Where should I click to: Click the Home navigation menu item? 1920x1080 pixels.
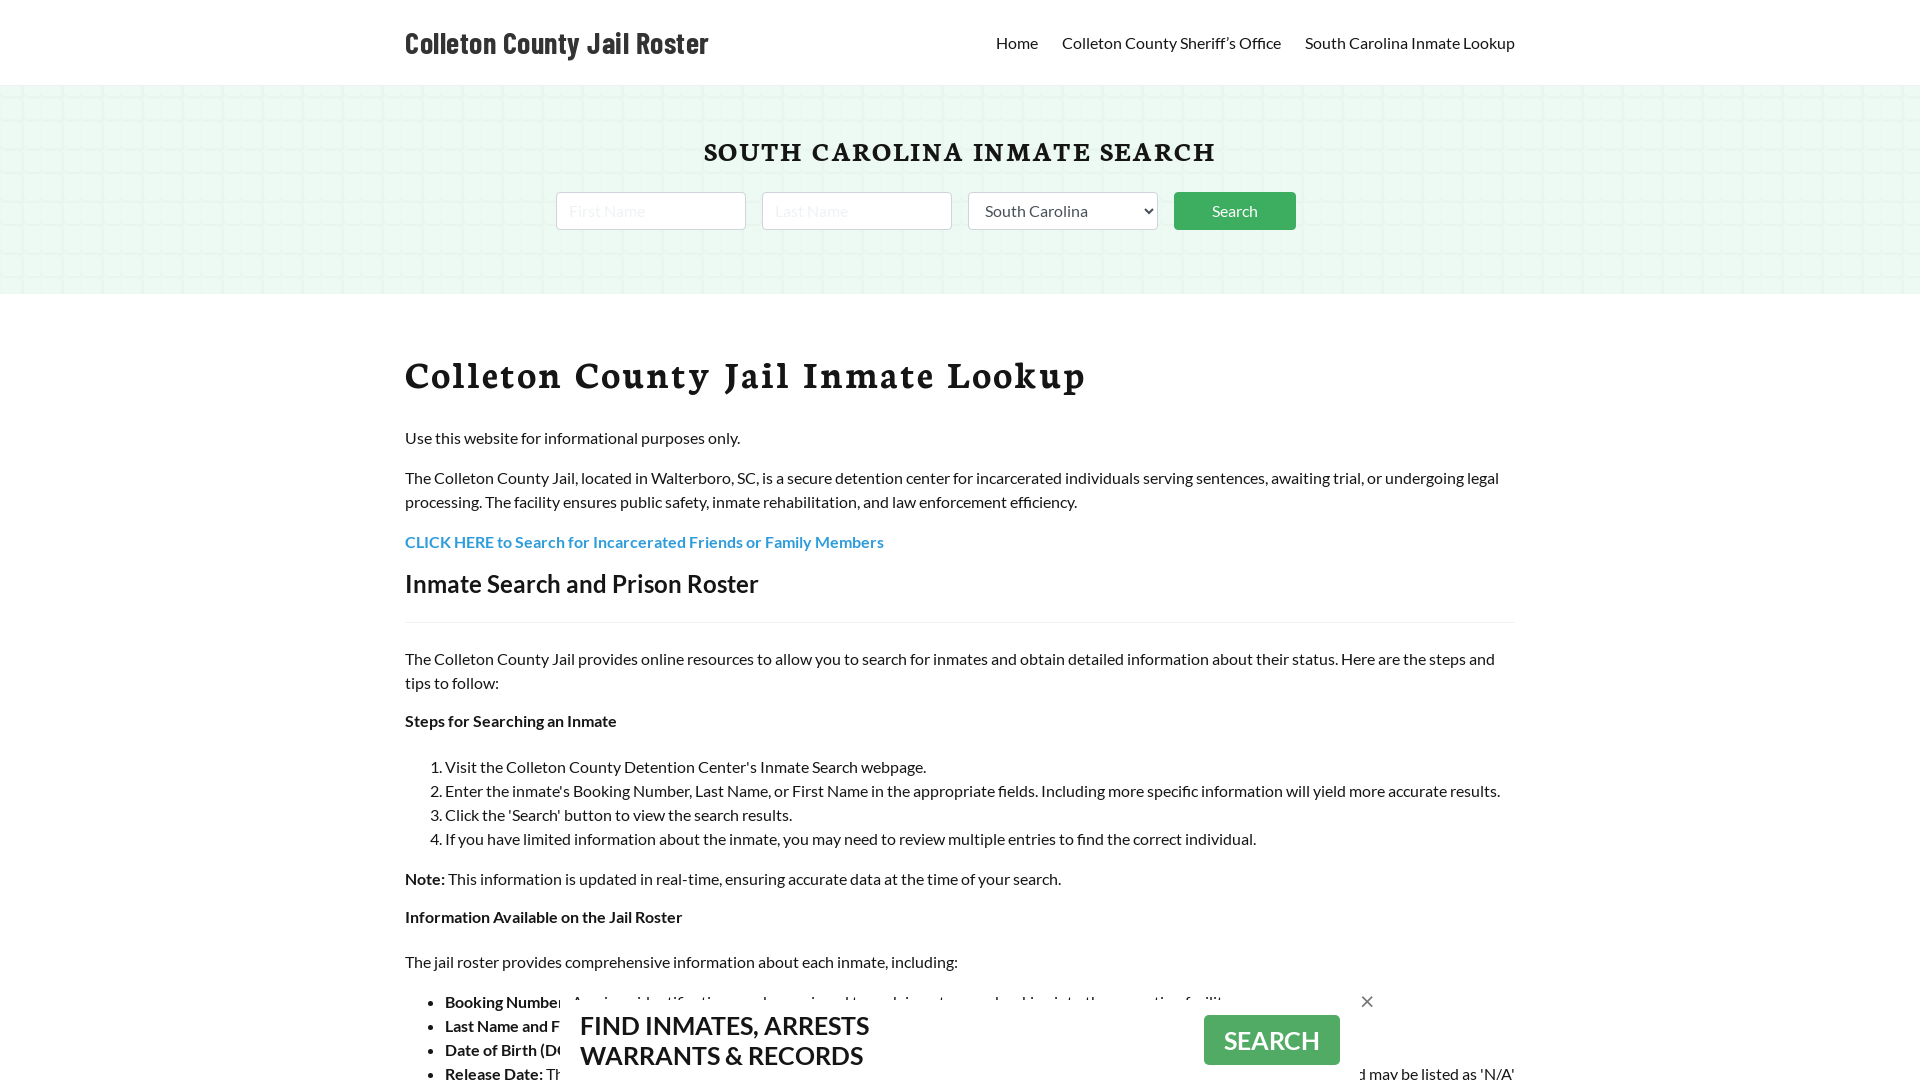[1017, 42]
